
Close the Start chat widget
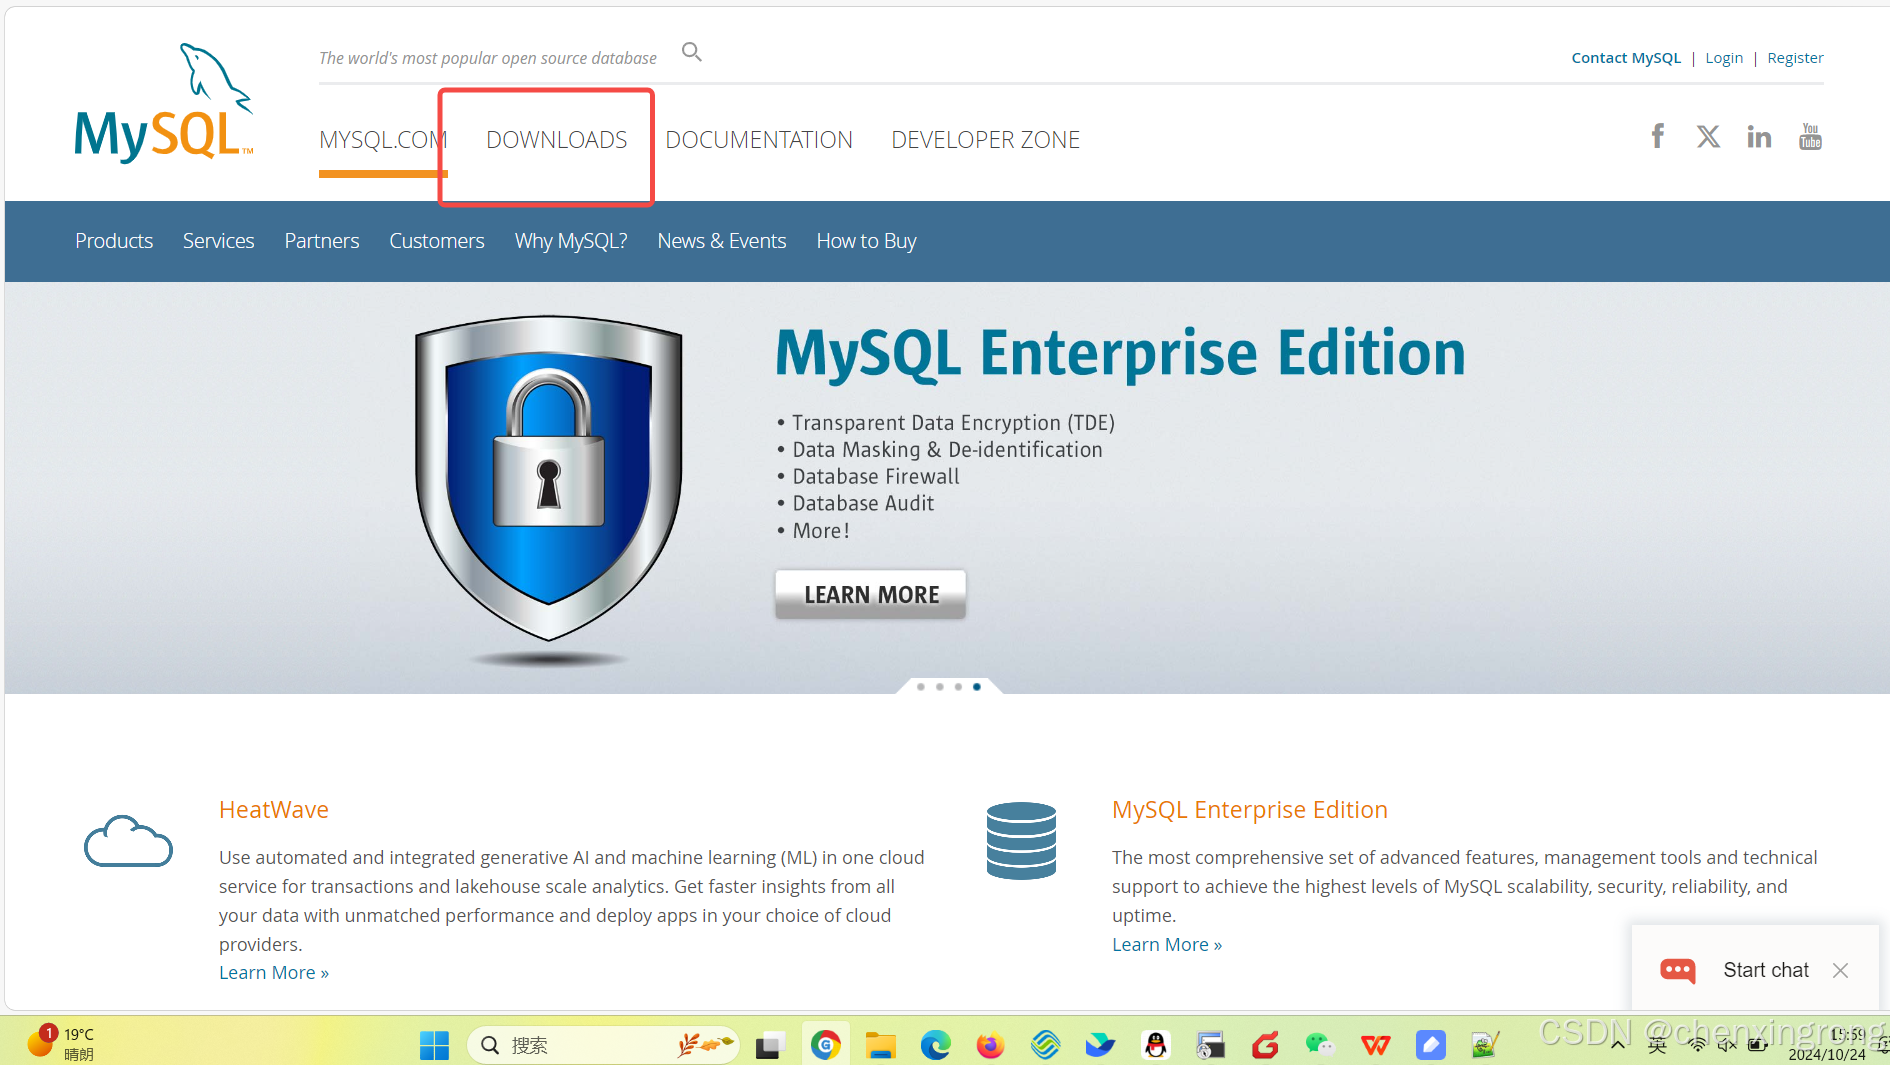click(1840, 970)
